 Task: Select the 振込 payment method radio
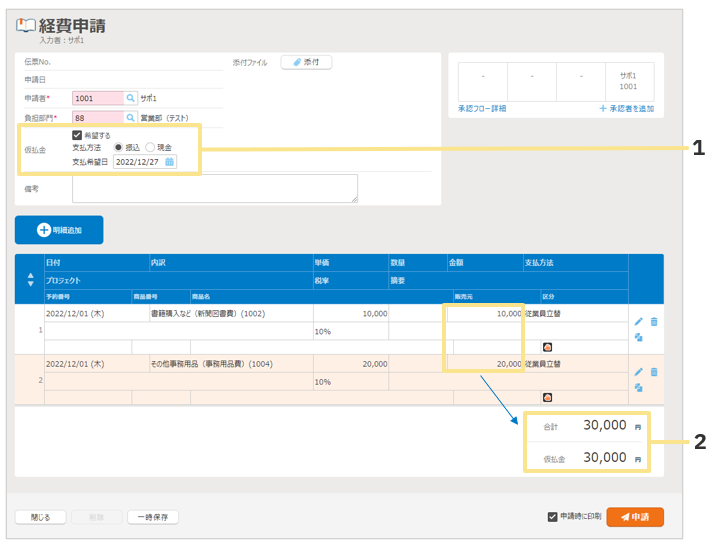point(118,147)
